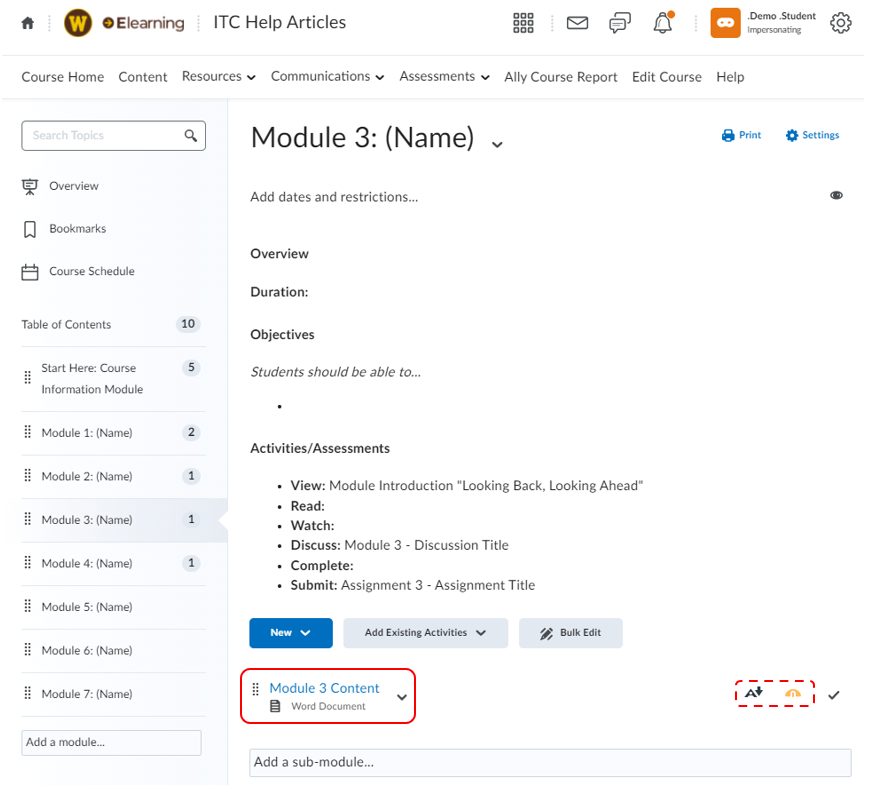
Task: Open the email envelope icon
Action: (577, 22)
